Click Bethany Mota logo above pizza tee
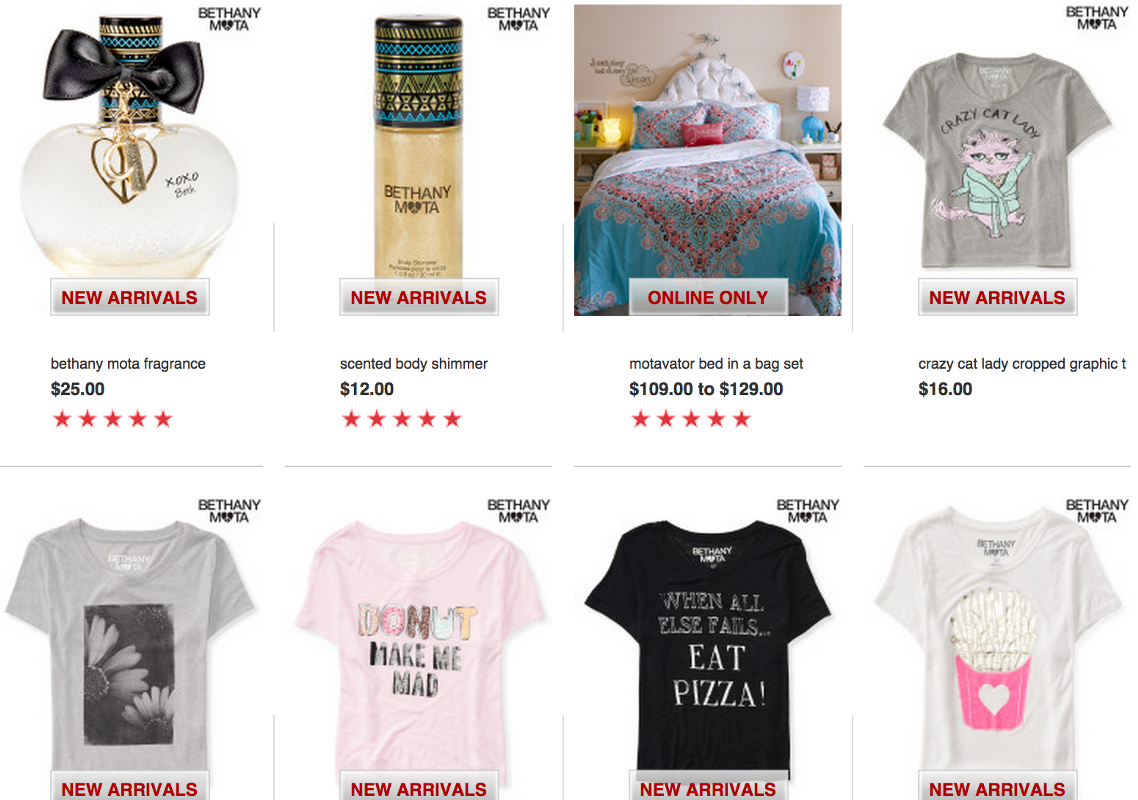This screenshot has width=1138, height=800. (x=808, y=511)
